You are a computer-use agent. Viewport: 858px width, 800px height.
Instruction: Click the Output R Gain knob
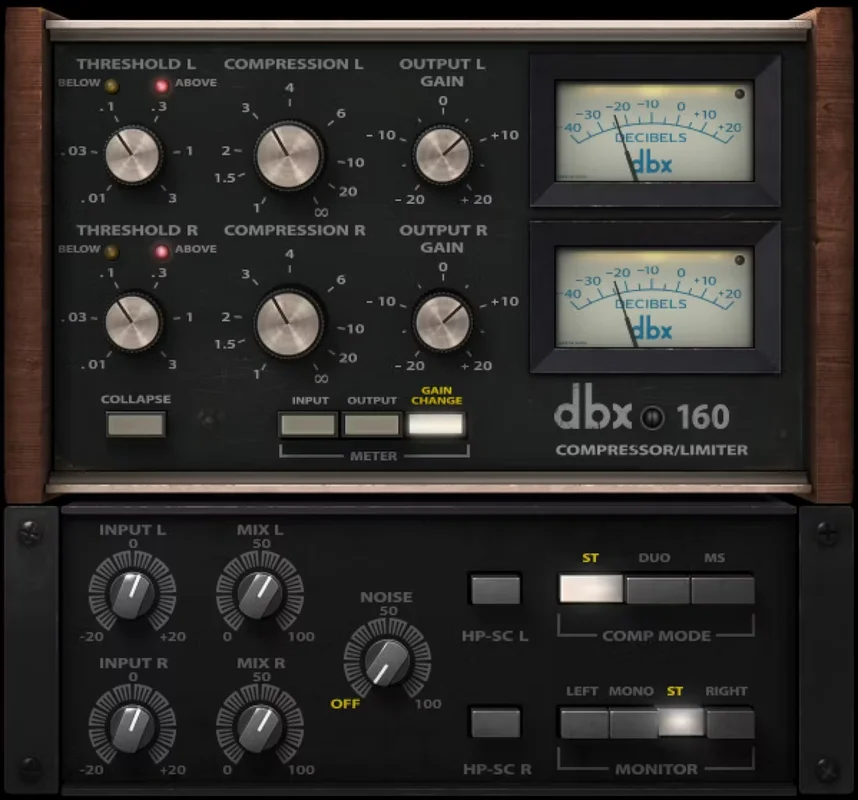[x=442, y=321]
